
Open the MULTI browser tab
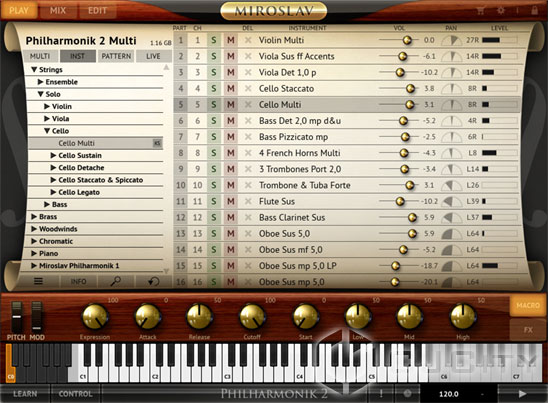pyautogui.click(x=40, y=56)
